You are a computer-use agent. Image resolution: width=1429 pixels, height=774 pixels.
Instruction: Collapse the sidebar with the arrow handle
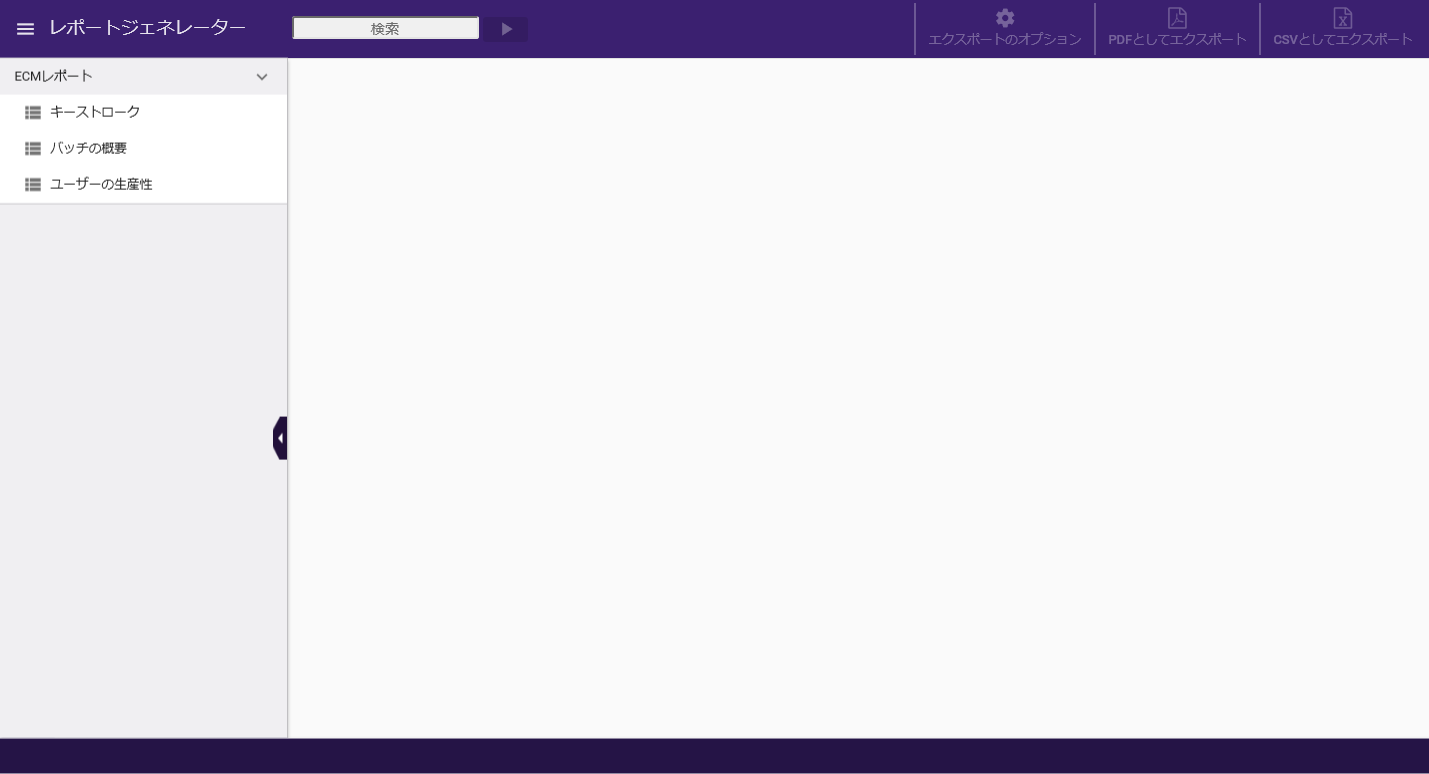coord(280,438)
